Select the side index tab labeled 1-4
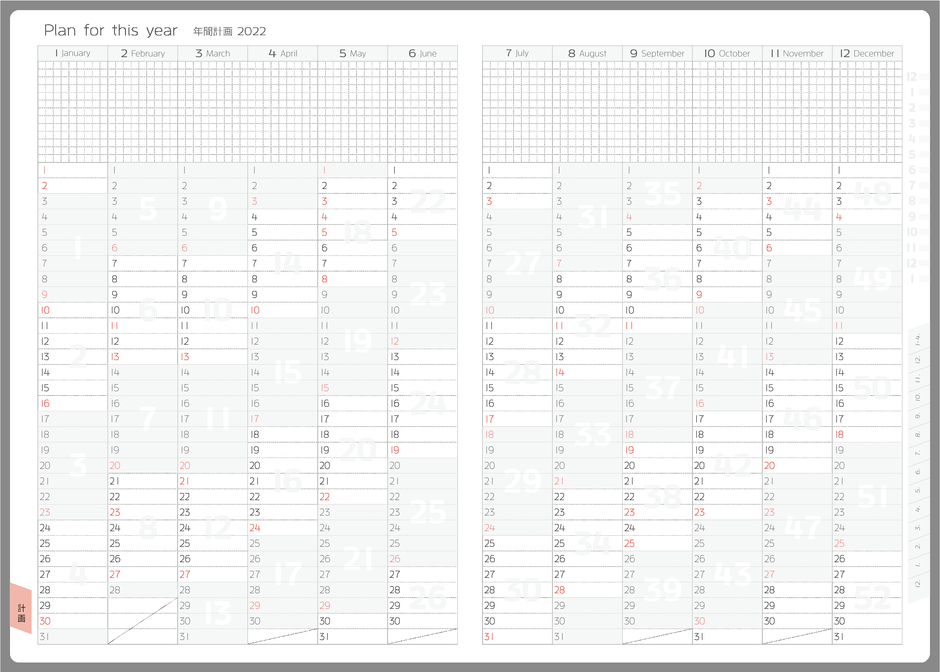Image resolution: width=940 pixels, height=672 pixels. pyautogui.click(x=916, y=341)
